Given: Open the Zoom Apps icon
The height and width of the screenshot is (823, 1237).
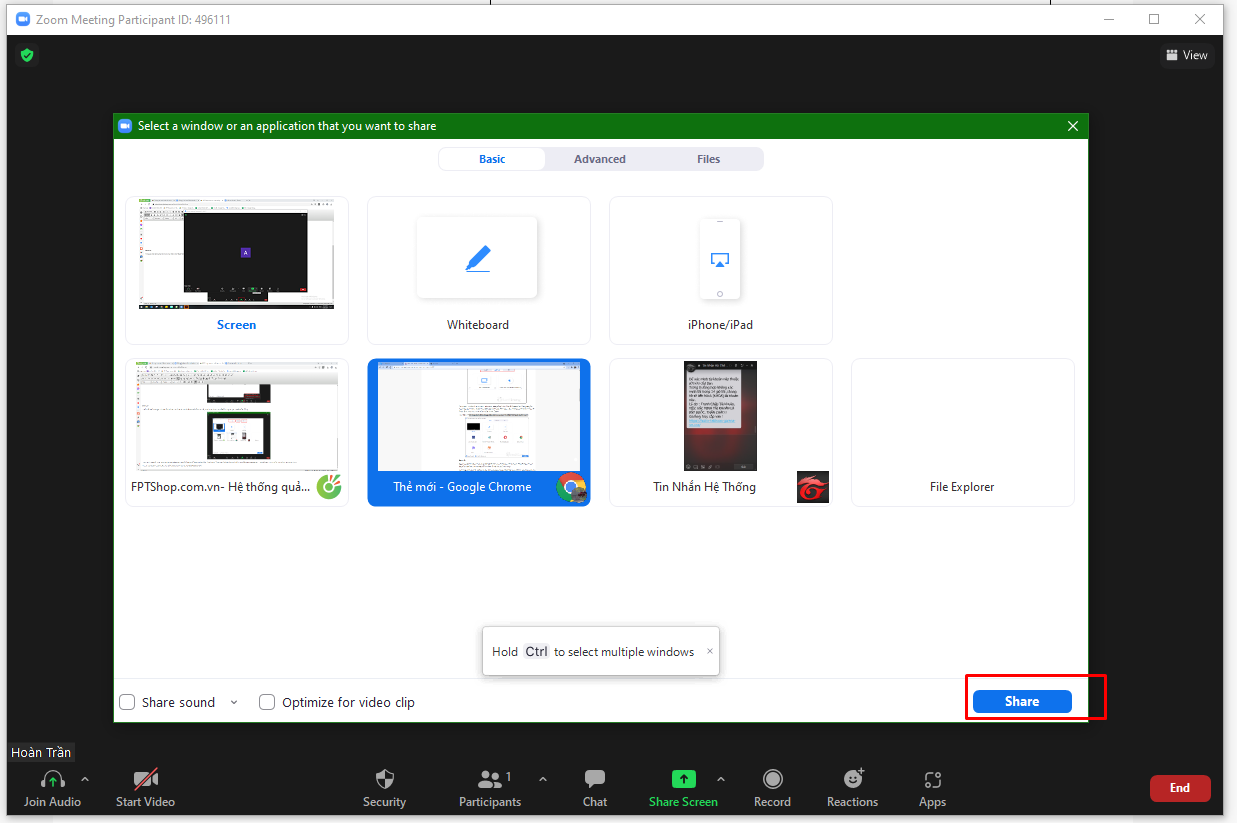Looking at the screenshot, I should point(932,779).
